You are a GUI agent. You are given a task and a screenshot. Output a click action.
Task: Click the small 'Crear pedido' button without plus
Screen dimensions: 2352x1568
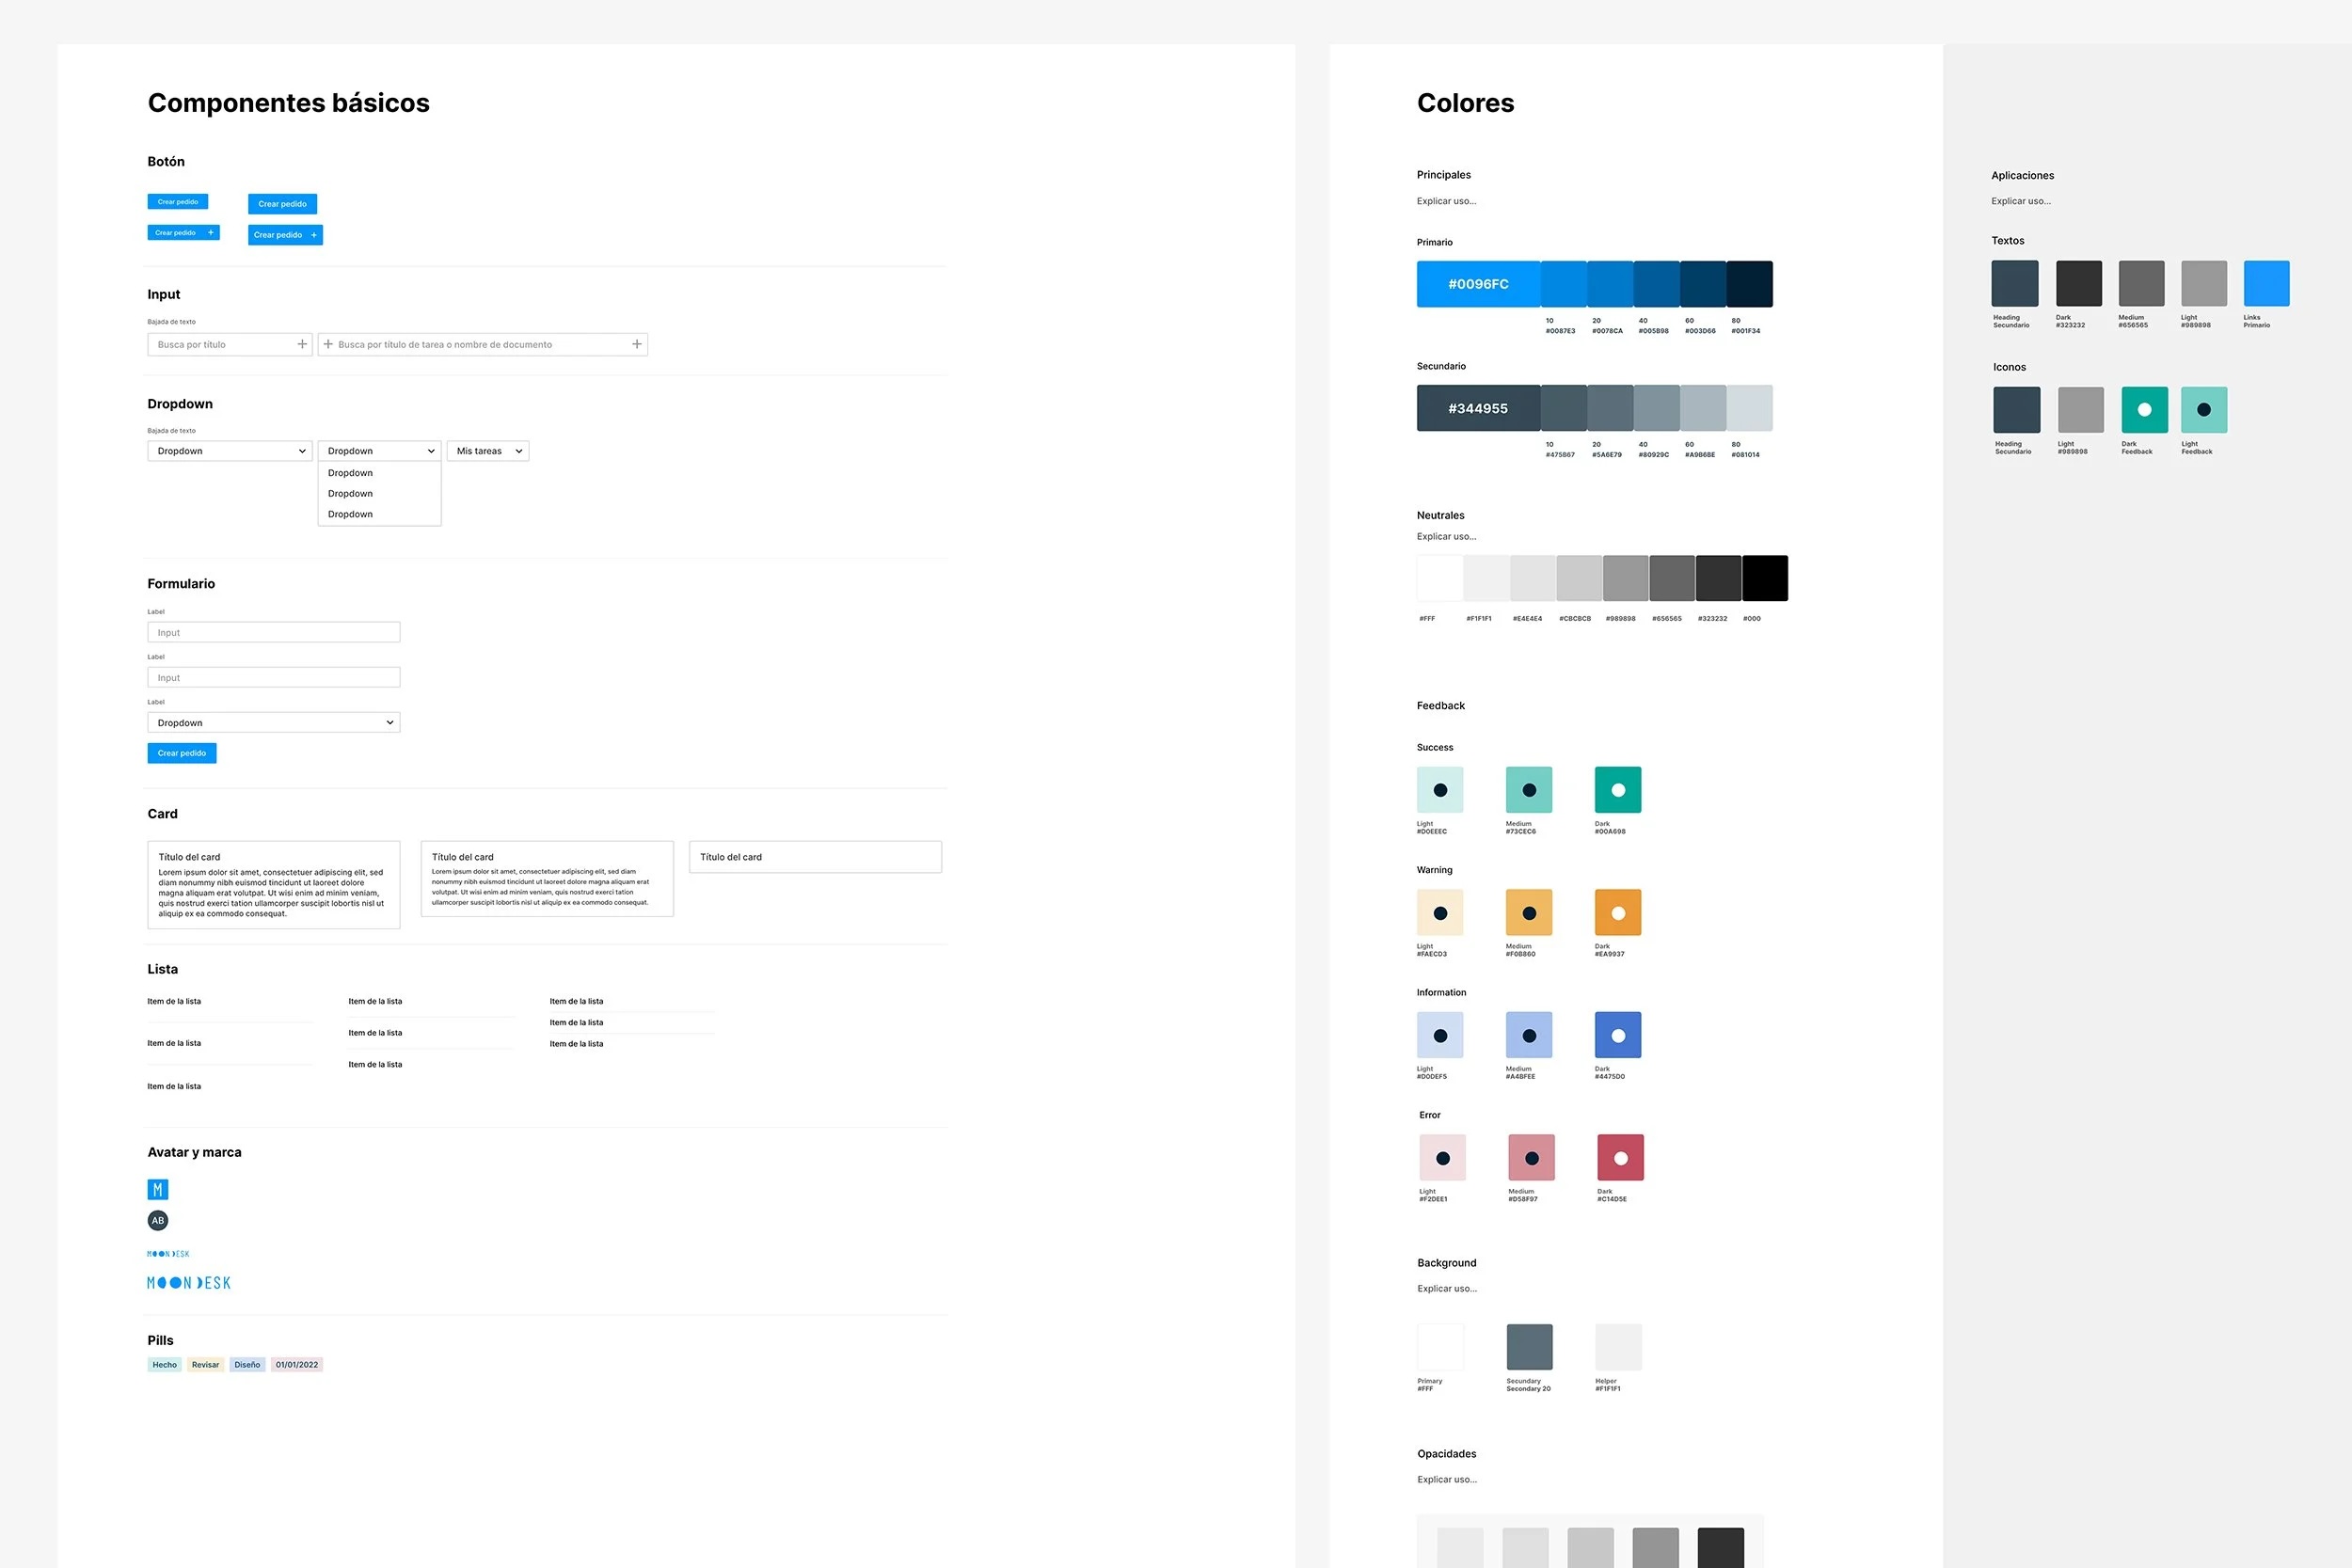coord(178,202)
